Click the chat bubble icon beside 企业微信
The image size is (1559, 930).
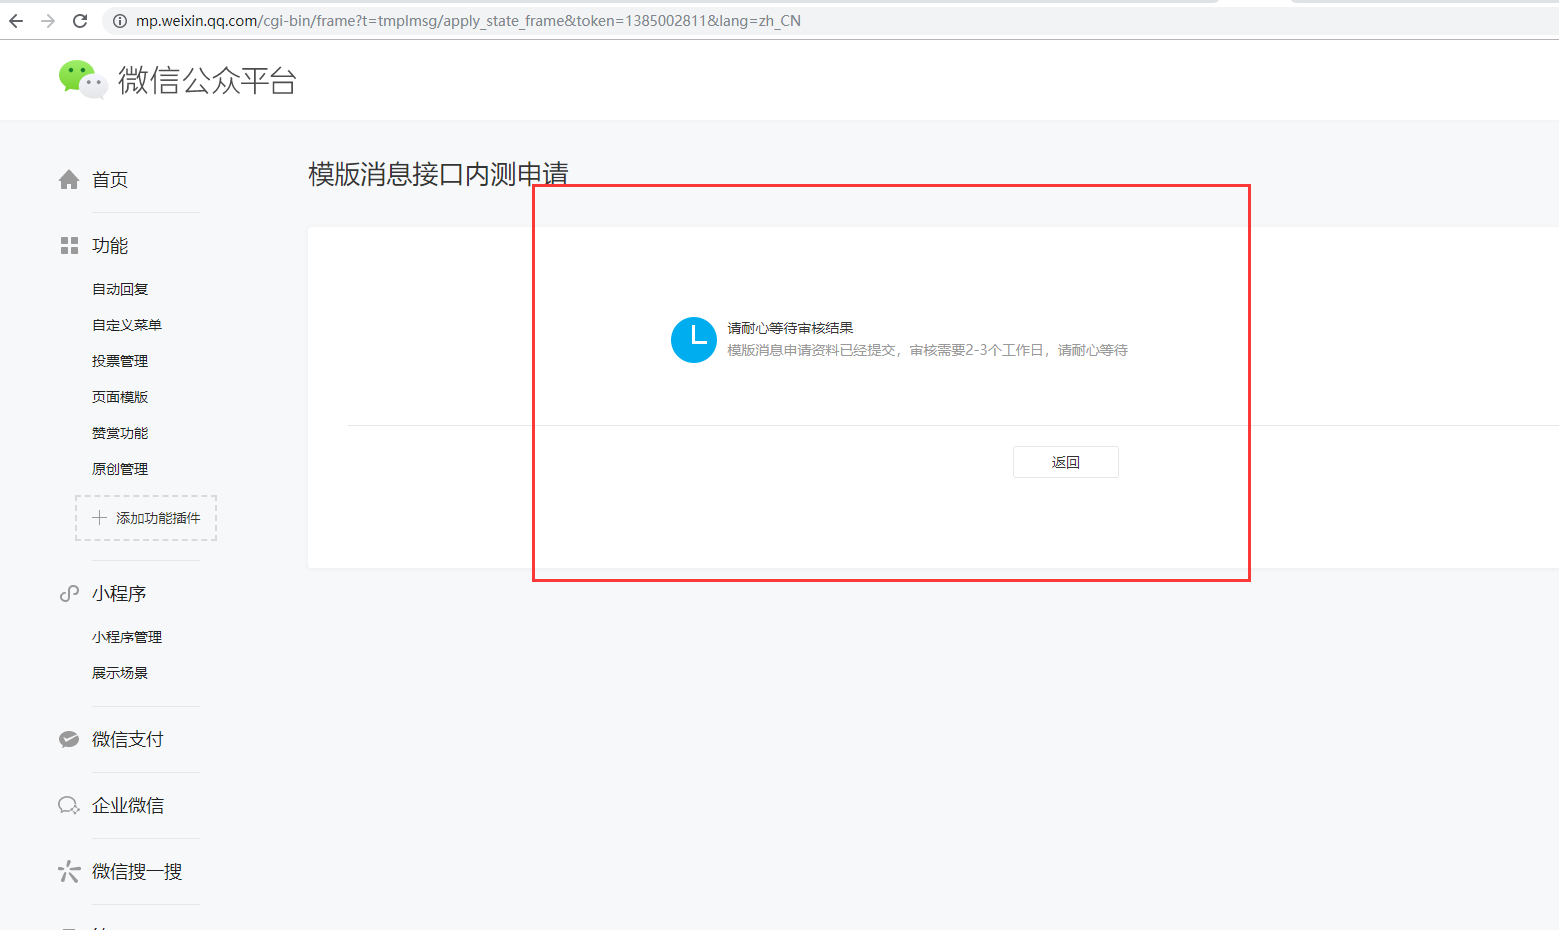point(69,806)
